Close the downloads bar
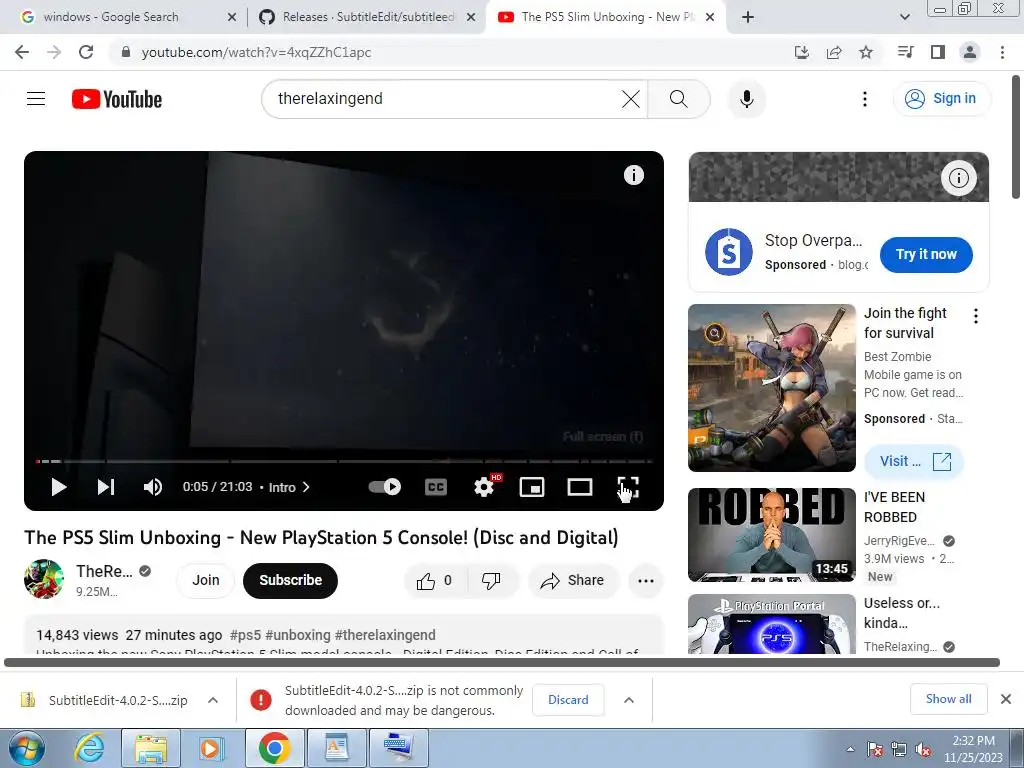The image size is (1024, 768). [x=1006, y=699]
